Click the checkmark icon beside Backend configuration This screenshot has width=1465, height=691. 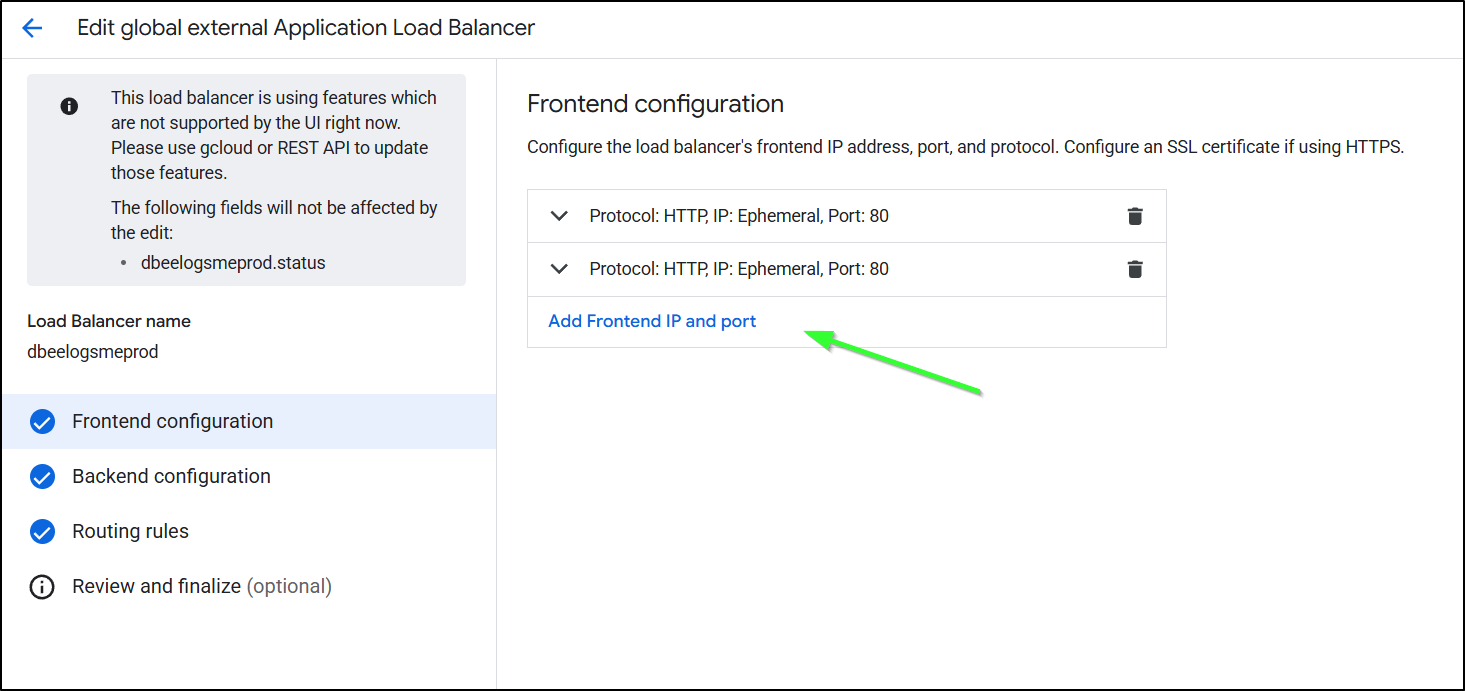coord(42,477)
